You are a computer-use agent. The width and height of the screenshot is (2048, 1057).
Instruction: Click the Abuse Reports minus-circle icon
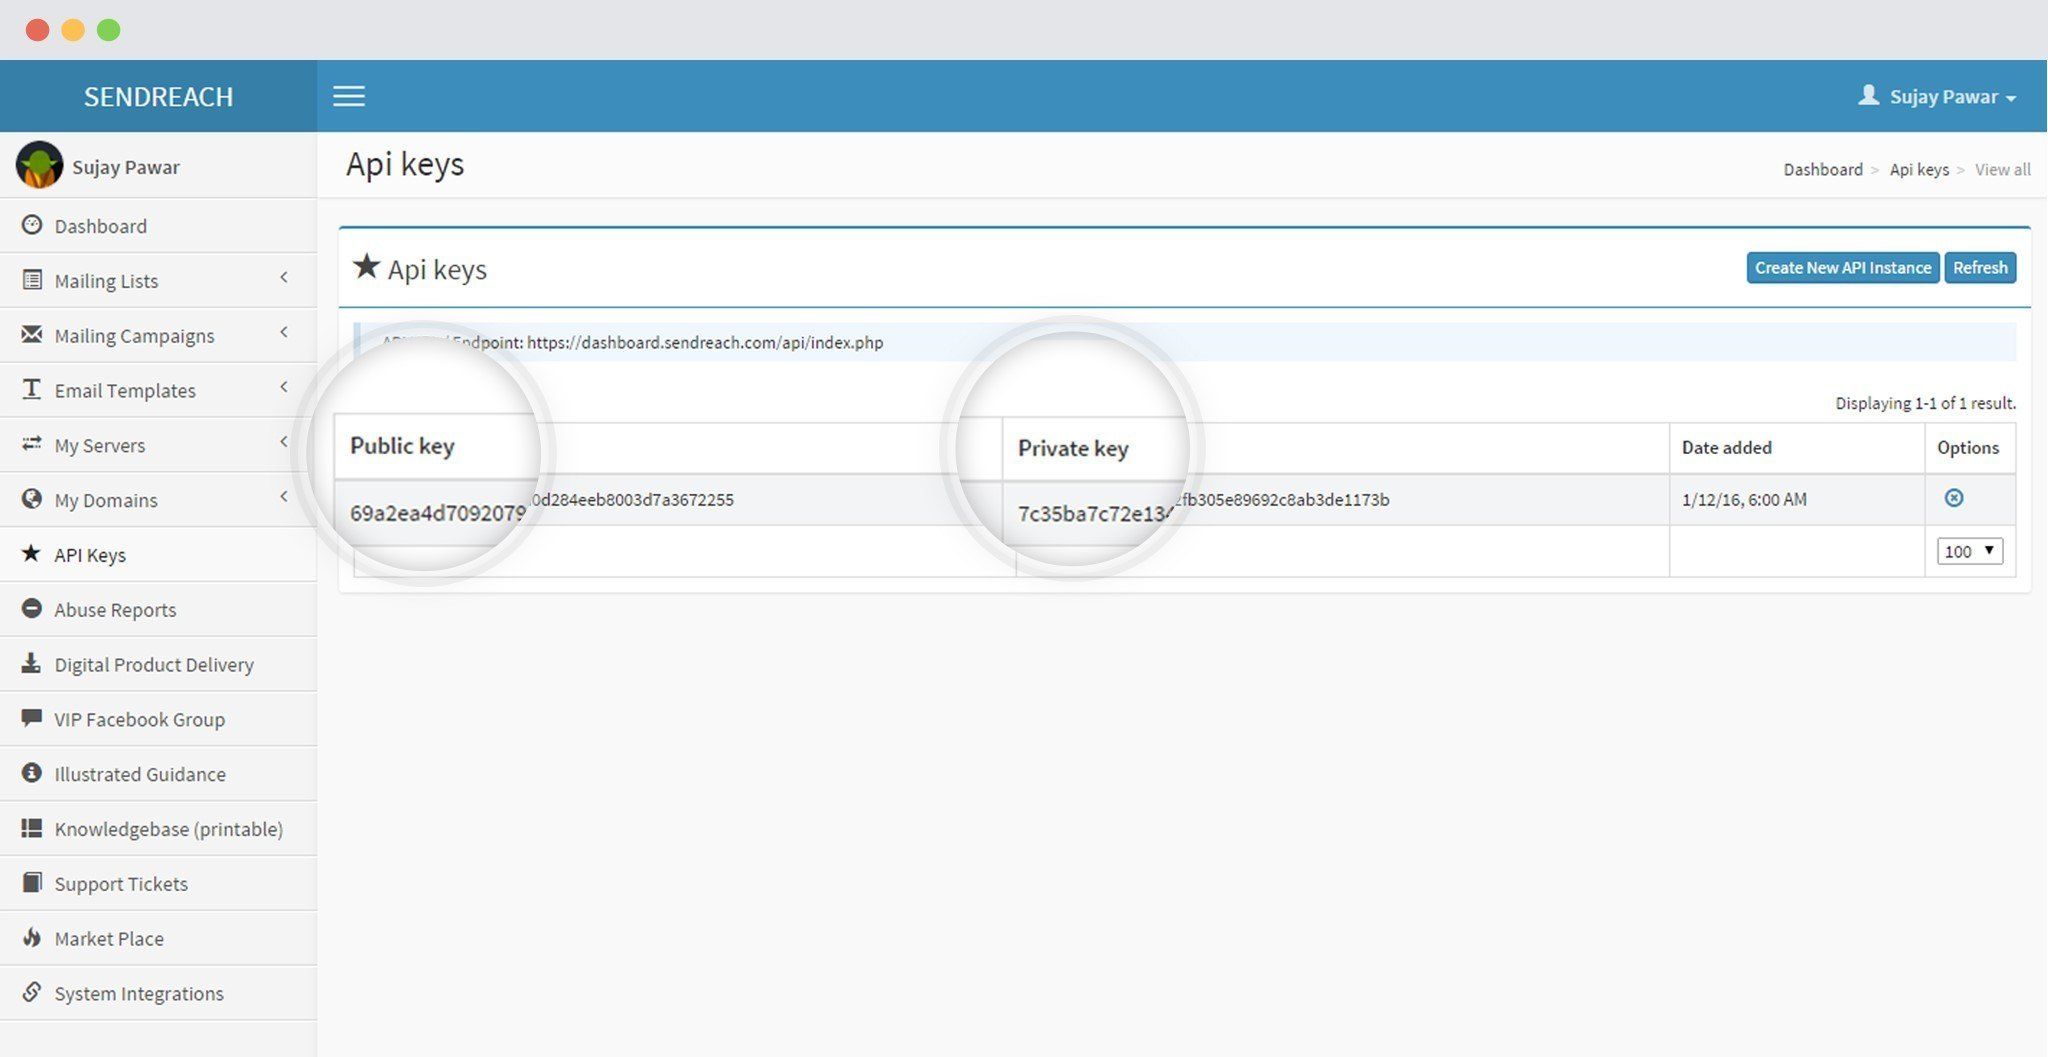click(x=32, y=608)
